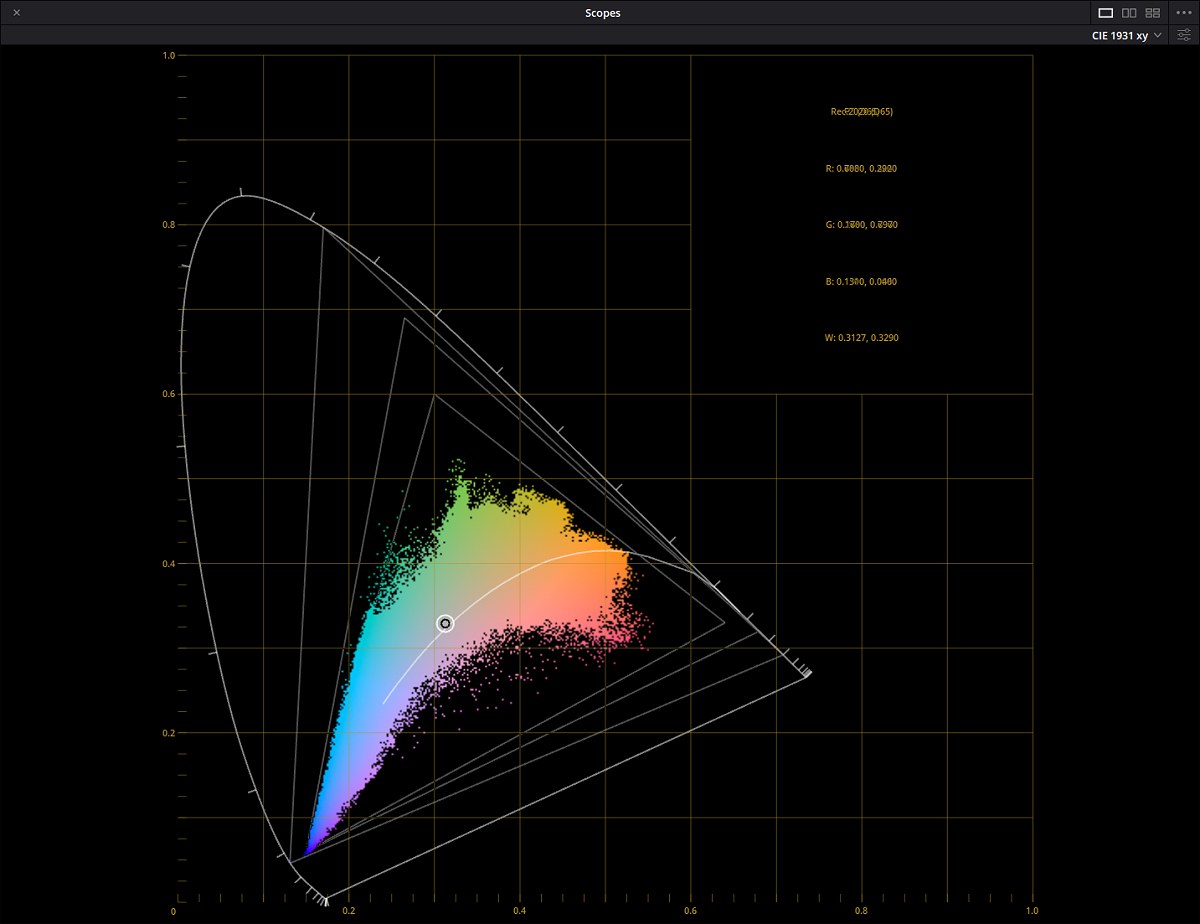Switch scopes to quad view layout
The height and width of the screenshot is (924, 1200).
click(x=1153, y=13)
